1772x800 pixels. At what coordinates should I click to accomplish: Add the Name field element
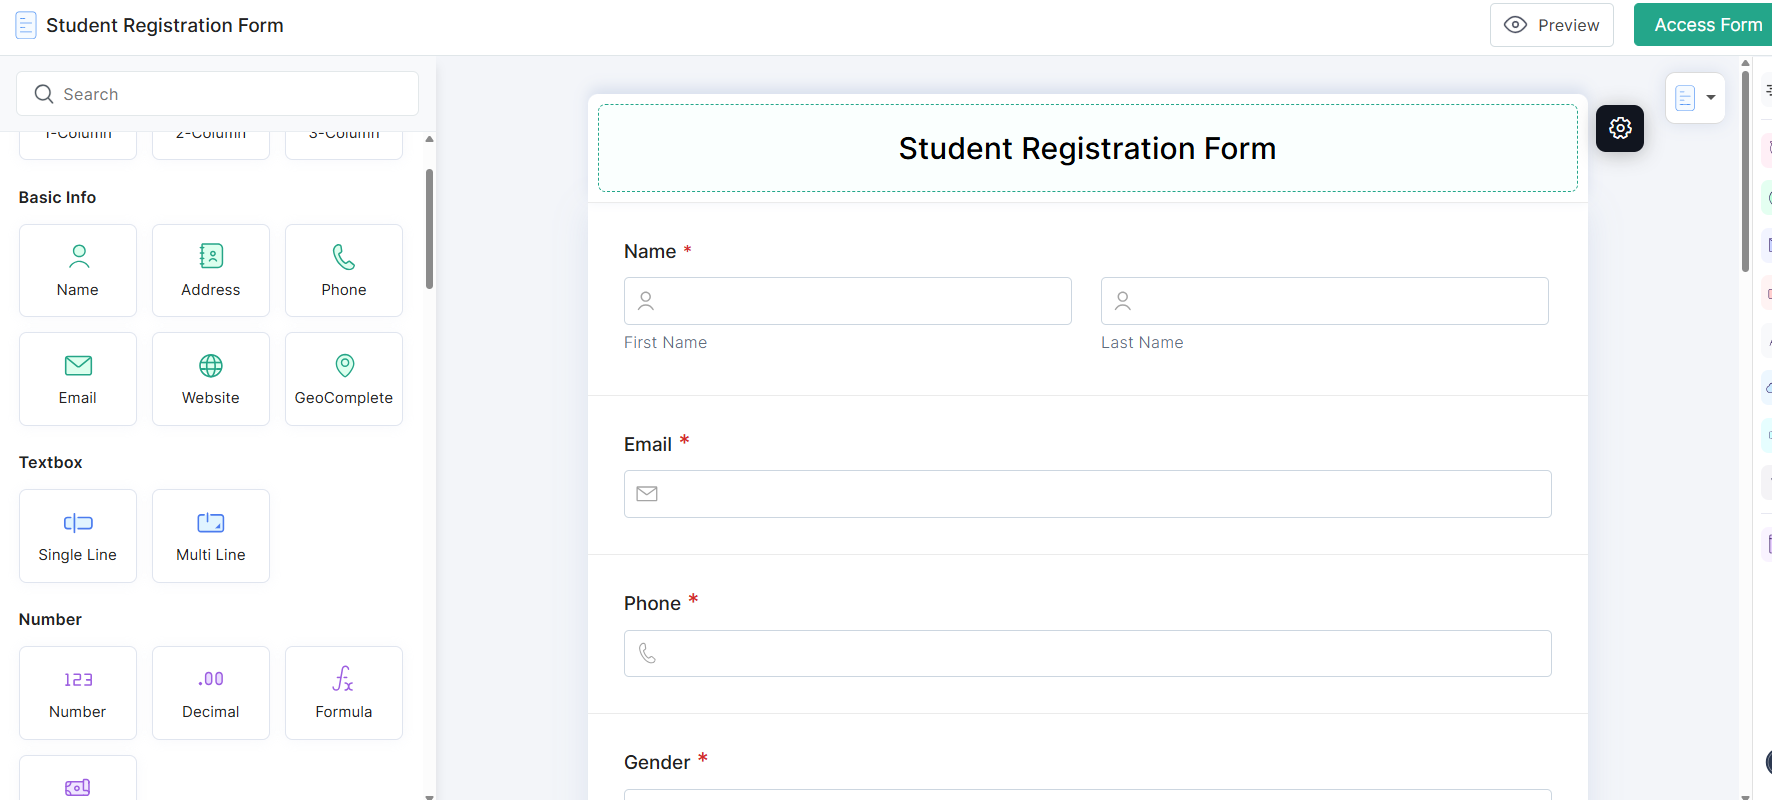(x=78, y=270)
